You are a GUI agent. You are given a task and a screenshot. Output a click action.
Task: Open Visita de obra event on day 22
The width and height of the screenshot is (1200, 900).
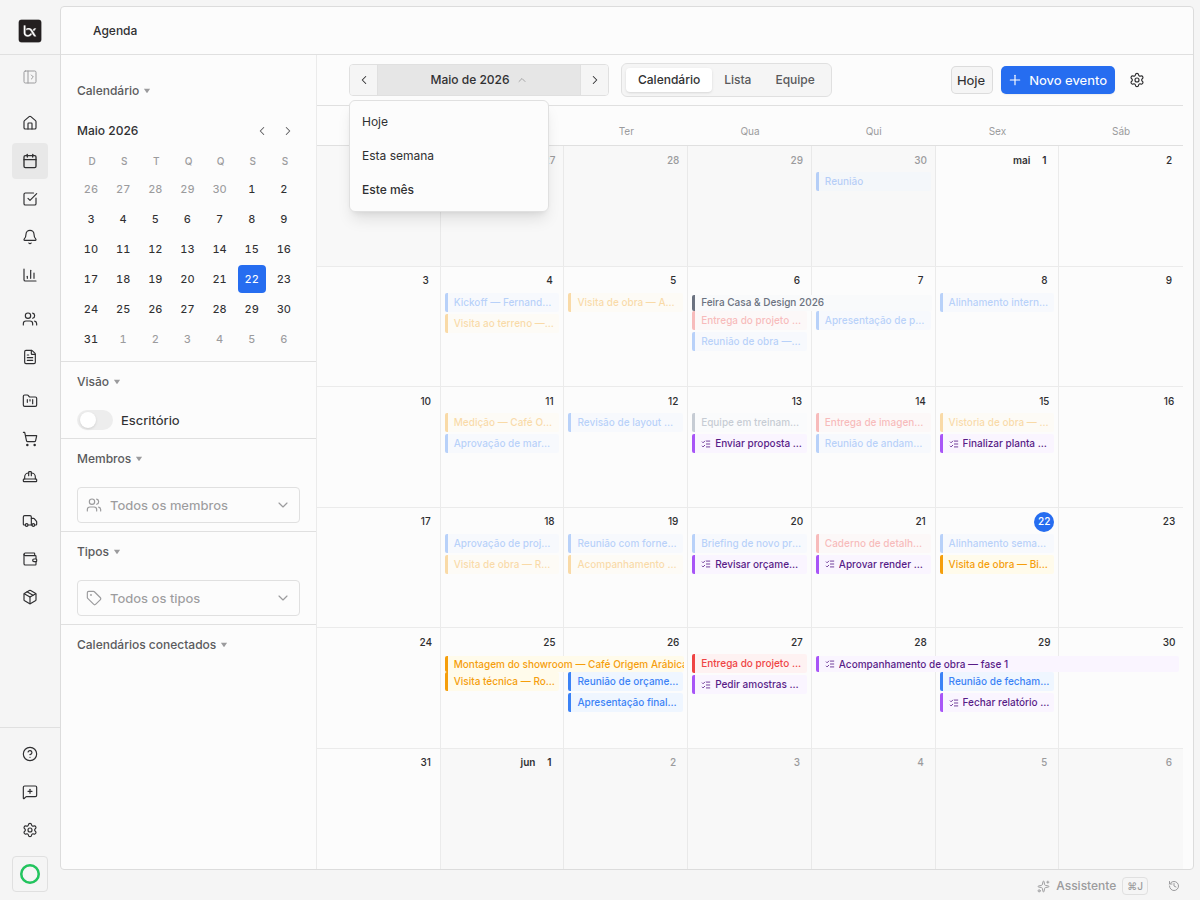(x=997, y=564)
